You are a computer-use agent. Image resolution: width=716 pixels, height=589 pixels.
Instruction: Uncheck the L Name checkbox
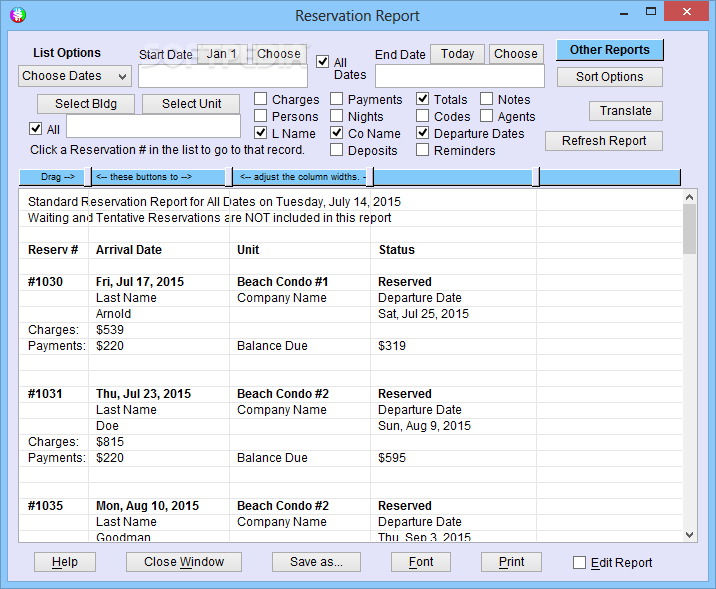point(260,133)
